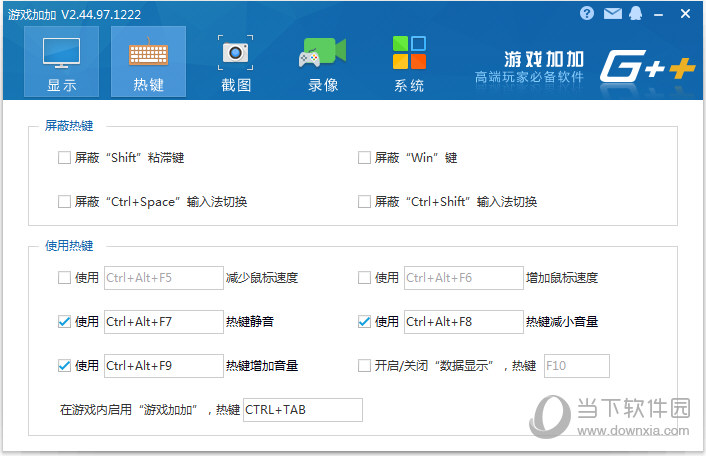Click the F10 data display hotkey field
The image size is (706, 456).
577,366
